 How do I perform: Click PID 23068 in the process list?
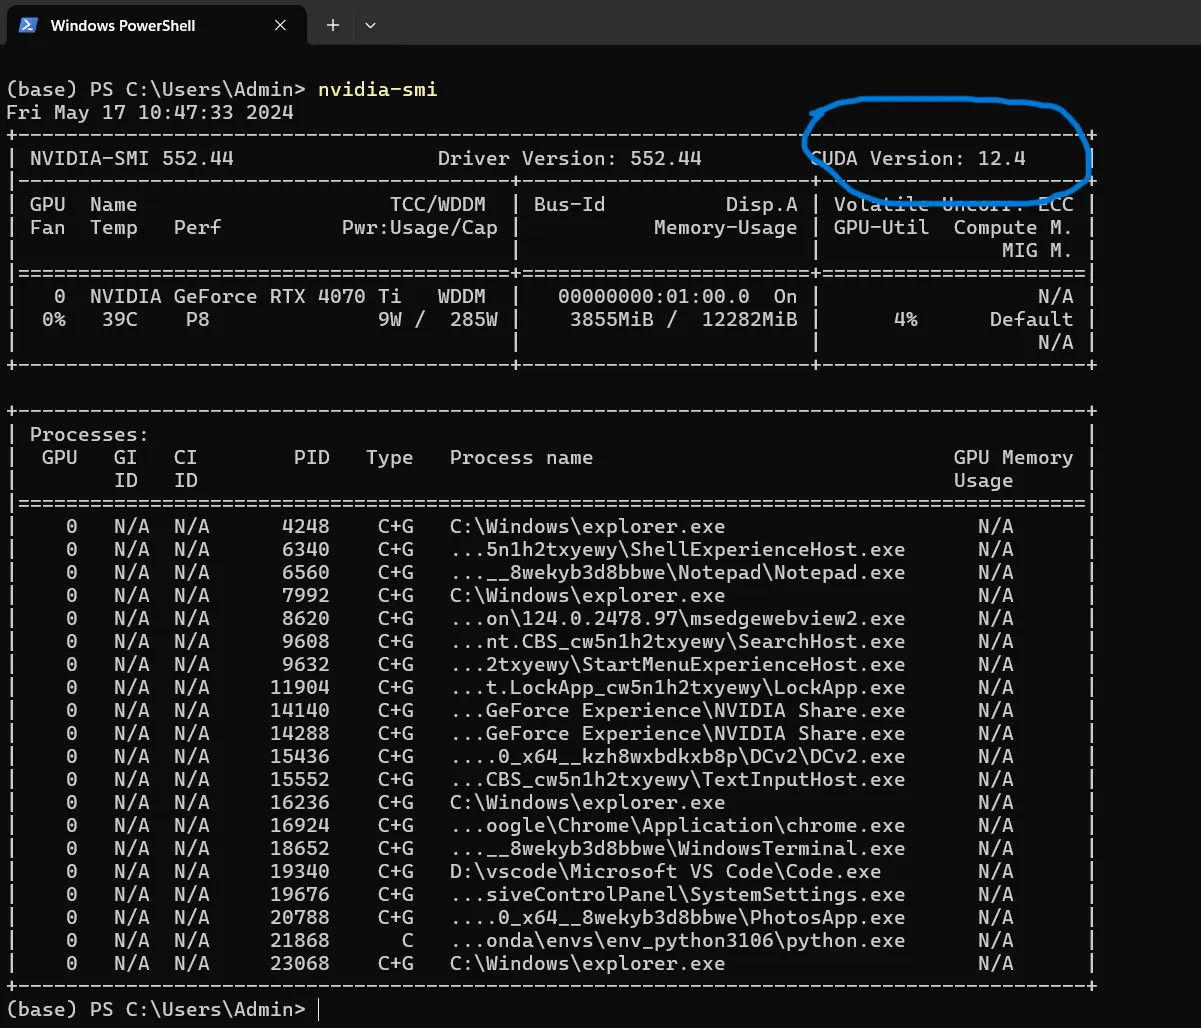pos(300,963)
